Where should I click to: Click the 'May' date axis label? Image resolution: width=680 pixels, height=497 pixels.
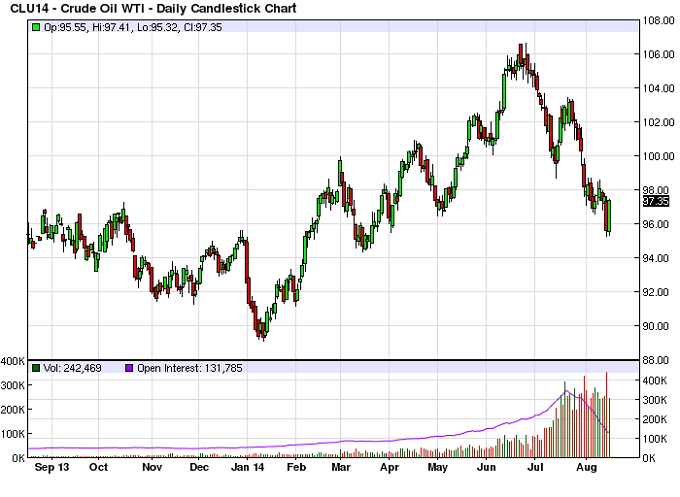438,467
